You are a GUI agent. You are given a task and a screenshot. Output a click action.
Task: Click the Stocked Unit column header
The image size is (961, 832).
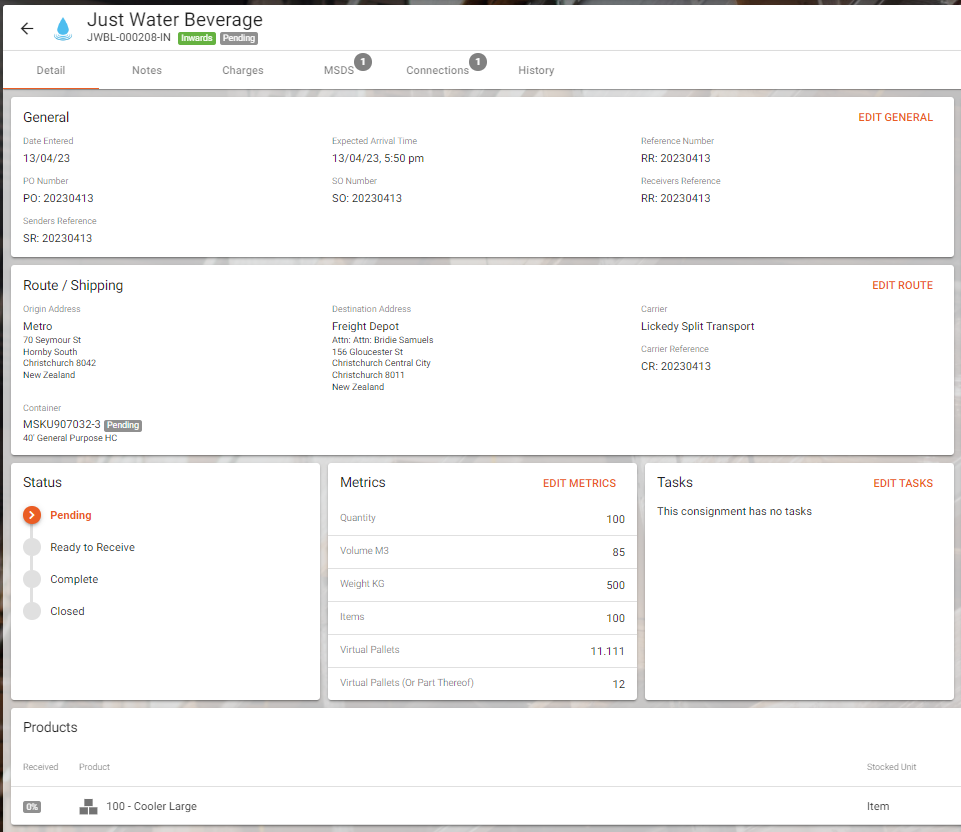(891, 767)
